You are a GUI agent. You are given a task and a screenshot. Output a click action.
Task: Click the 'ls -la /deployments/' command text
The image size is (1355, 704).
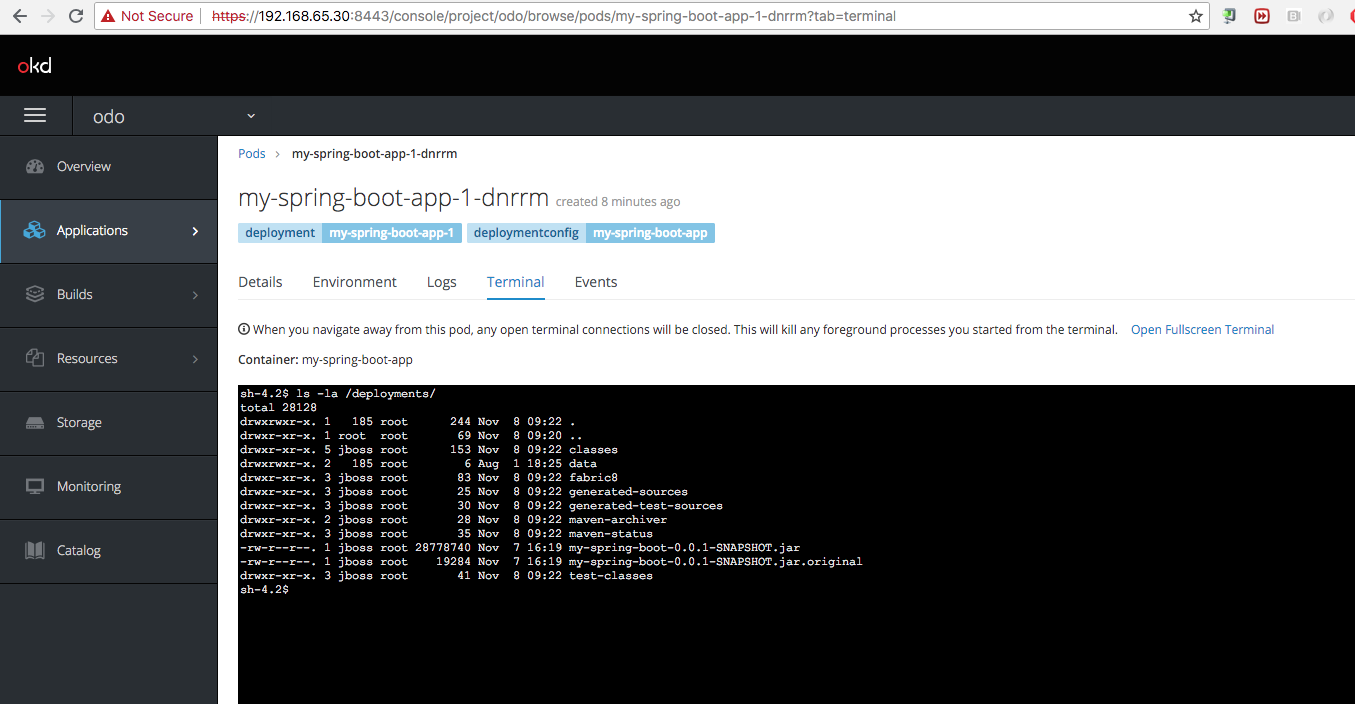click(366, 394)
